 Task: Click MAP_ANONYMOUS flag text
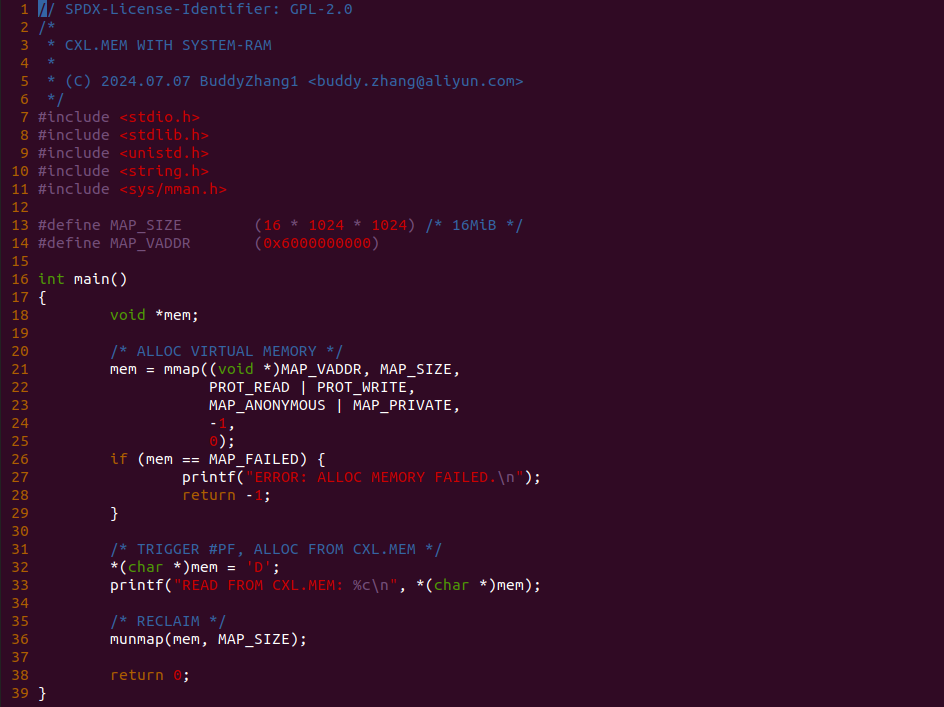coord(267,405)
